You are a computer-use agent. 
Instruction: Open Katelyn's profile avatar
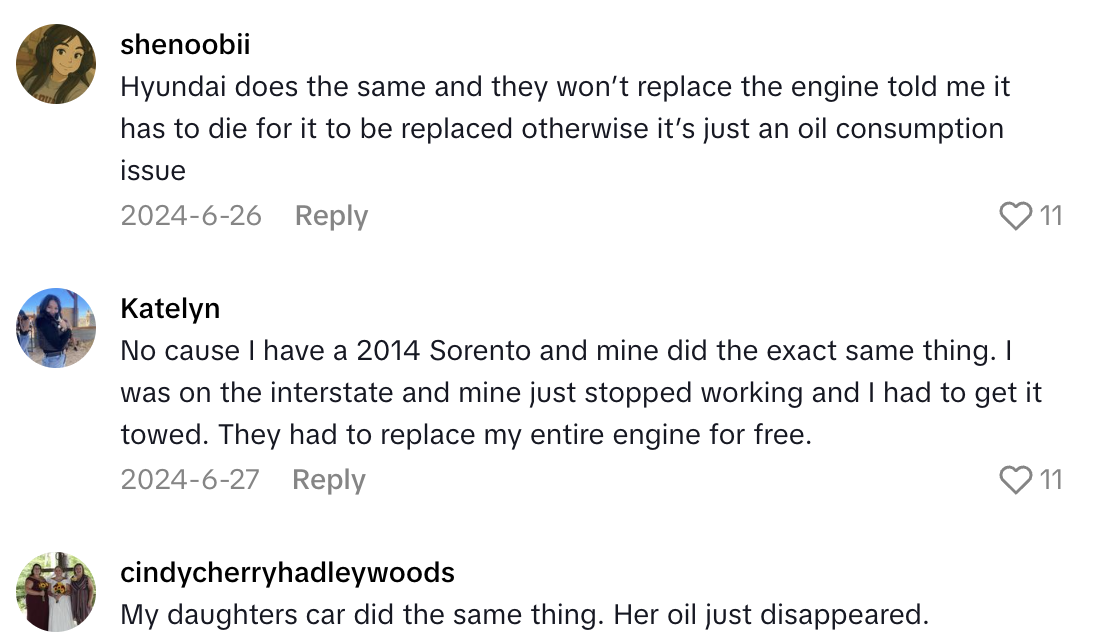pos(55,327)
